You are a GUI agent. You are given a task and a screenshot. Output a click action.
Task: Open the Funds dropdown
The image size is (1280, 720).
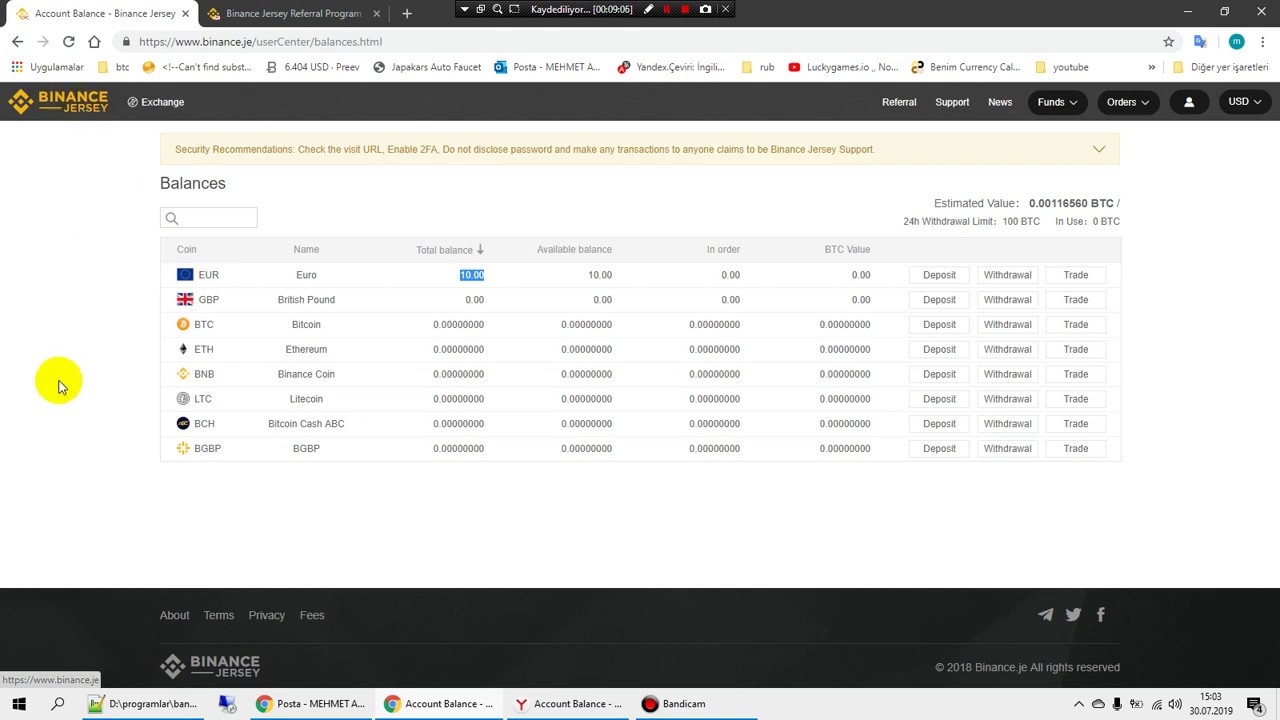(x=1057, y=102)
